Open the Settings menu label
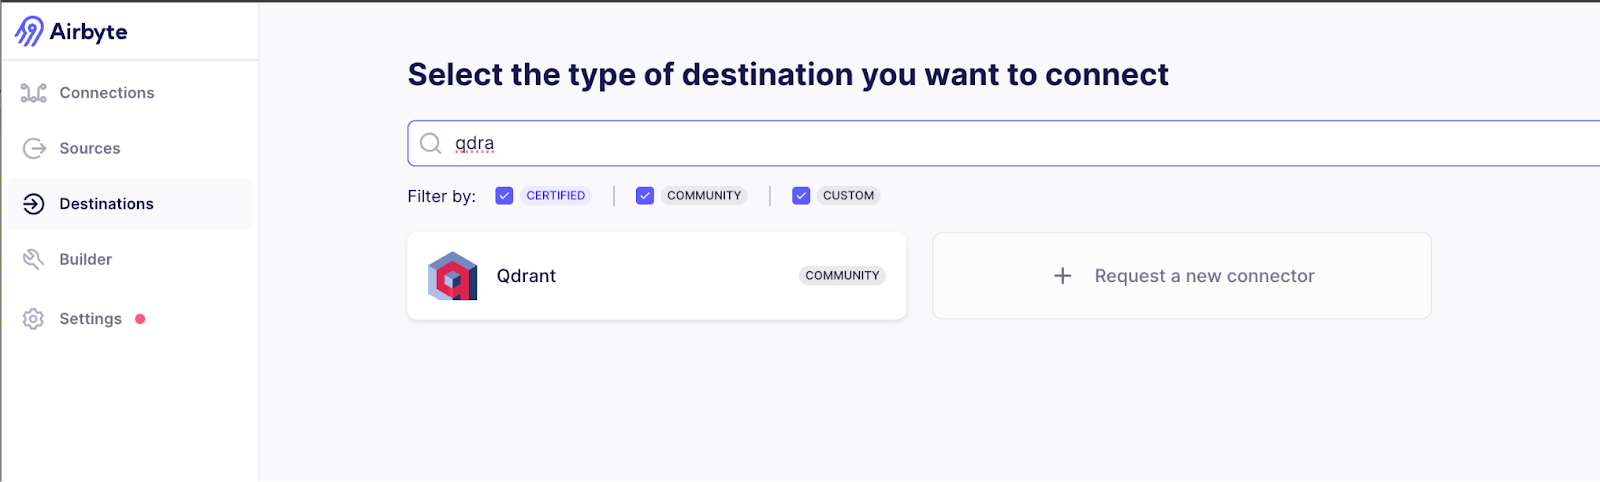Viewport: 1600px width, 482px height. click(90, 319)
